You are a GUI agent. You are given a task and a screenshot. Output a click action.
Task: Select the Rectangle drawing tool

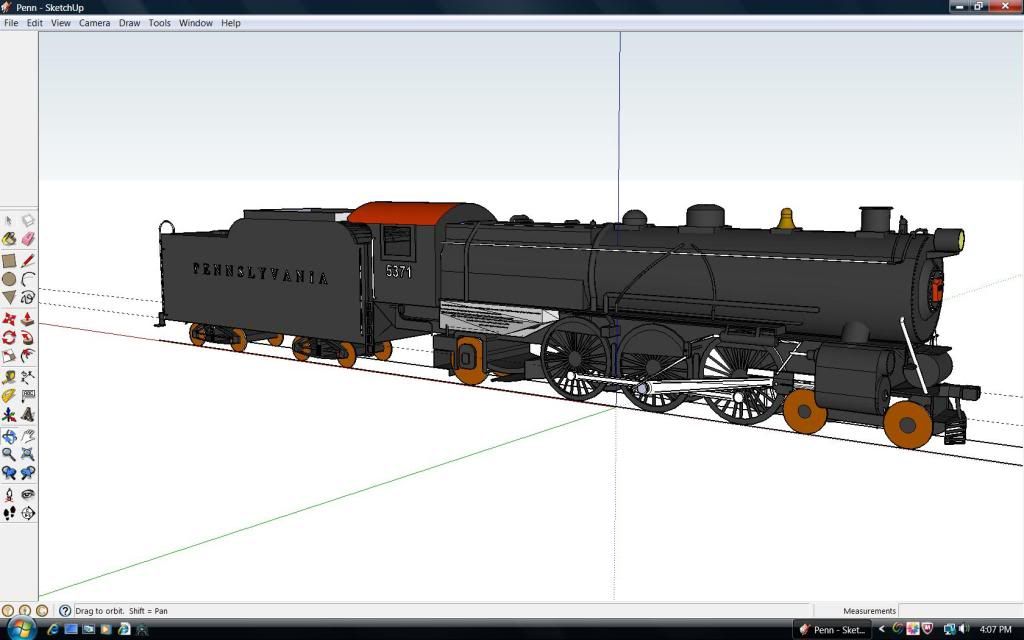coord(8,261)
